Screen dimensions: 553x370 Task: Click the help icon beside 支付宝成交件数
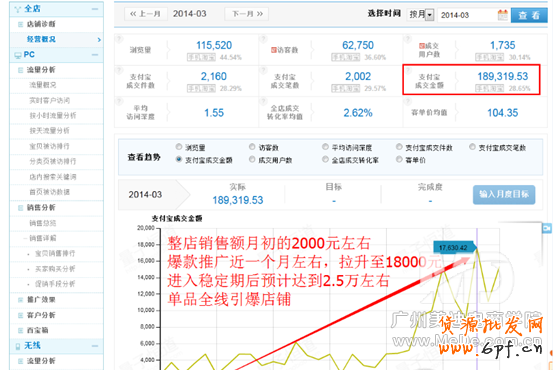119,69
